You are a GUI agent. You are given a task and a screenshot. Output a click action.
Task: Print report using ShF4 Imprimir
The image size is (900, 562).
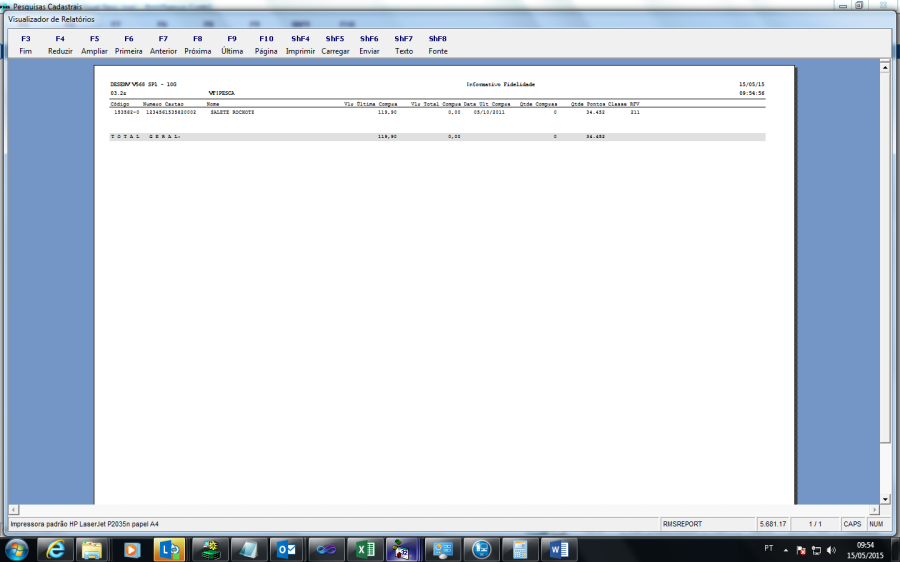coord(300,45)
